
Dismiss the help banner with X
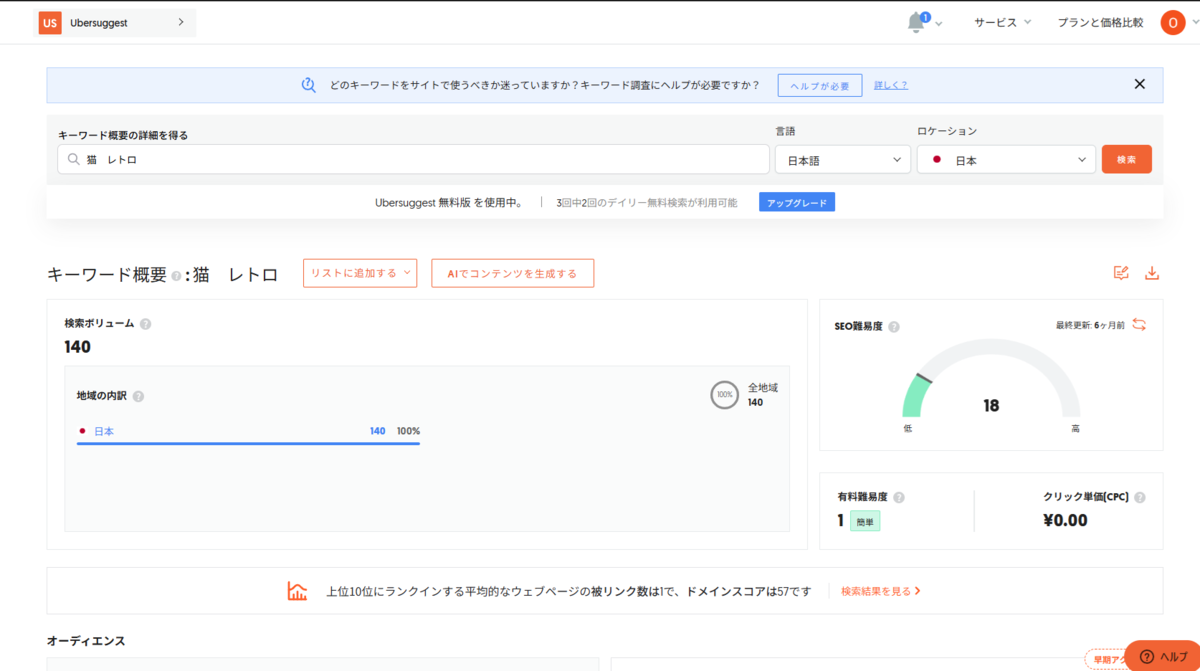(x=1139, y=85)
